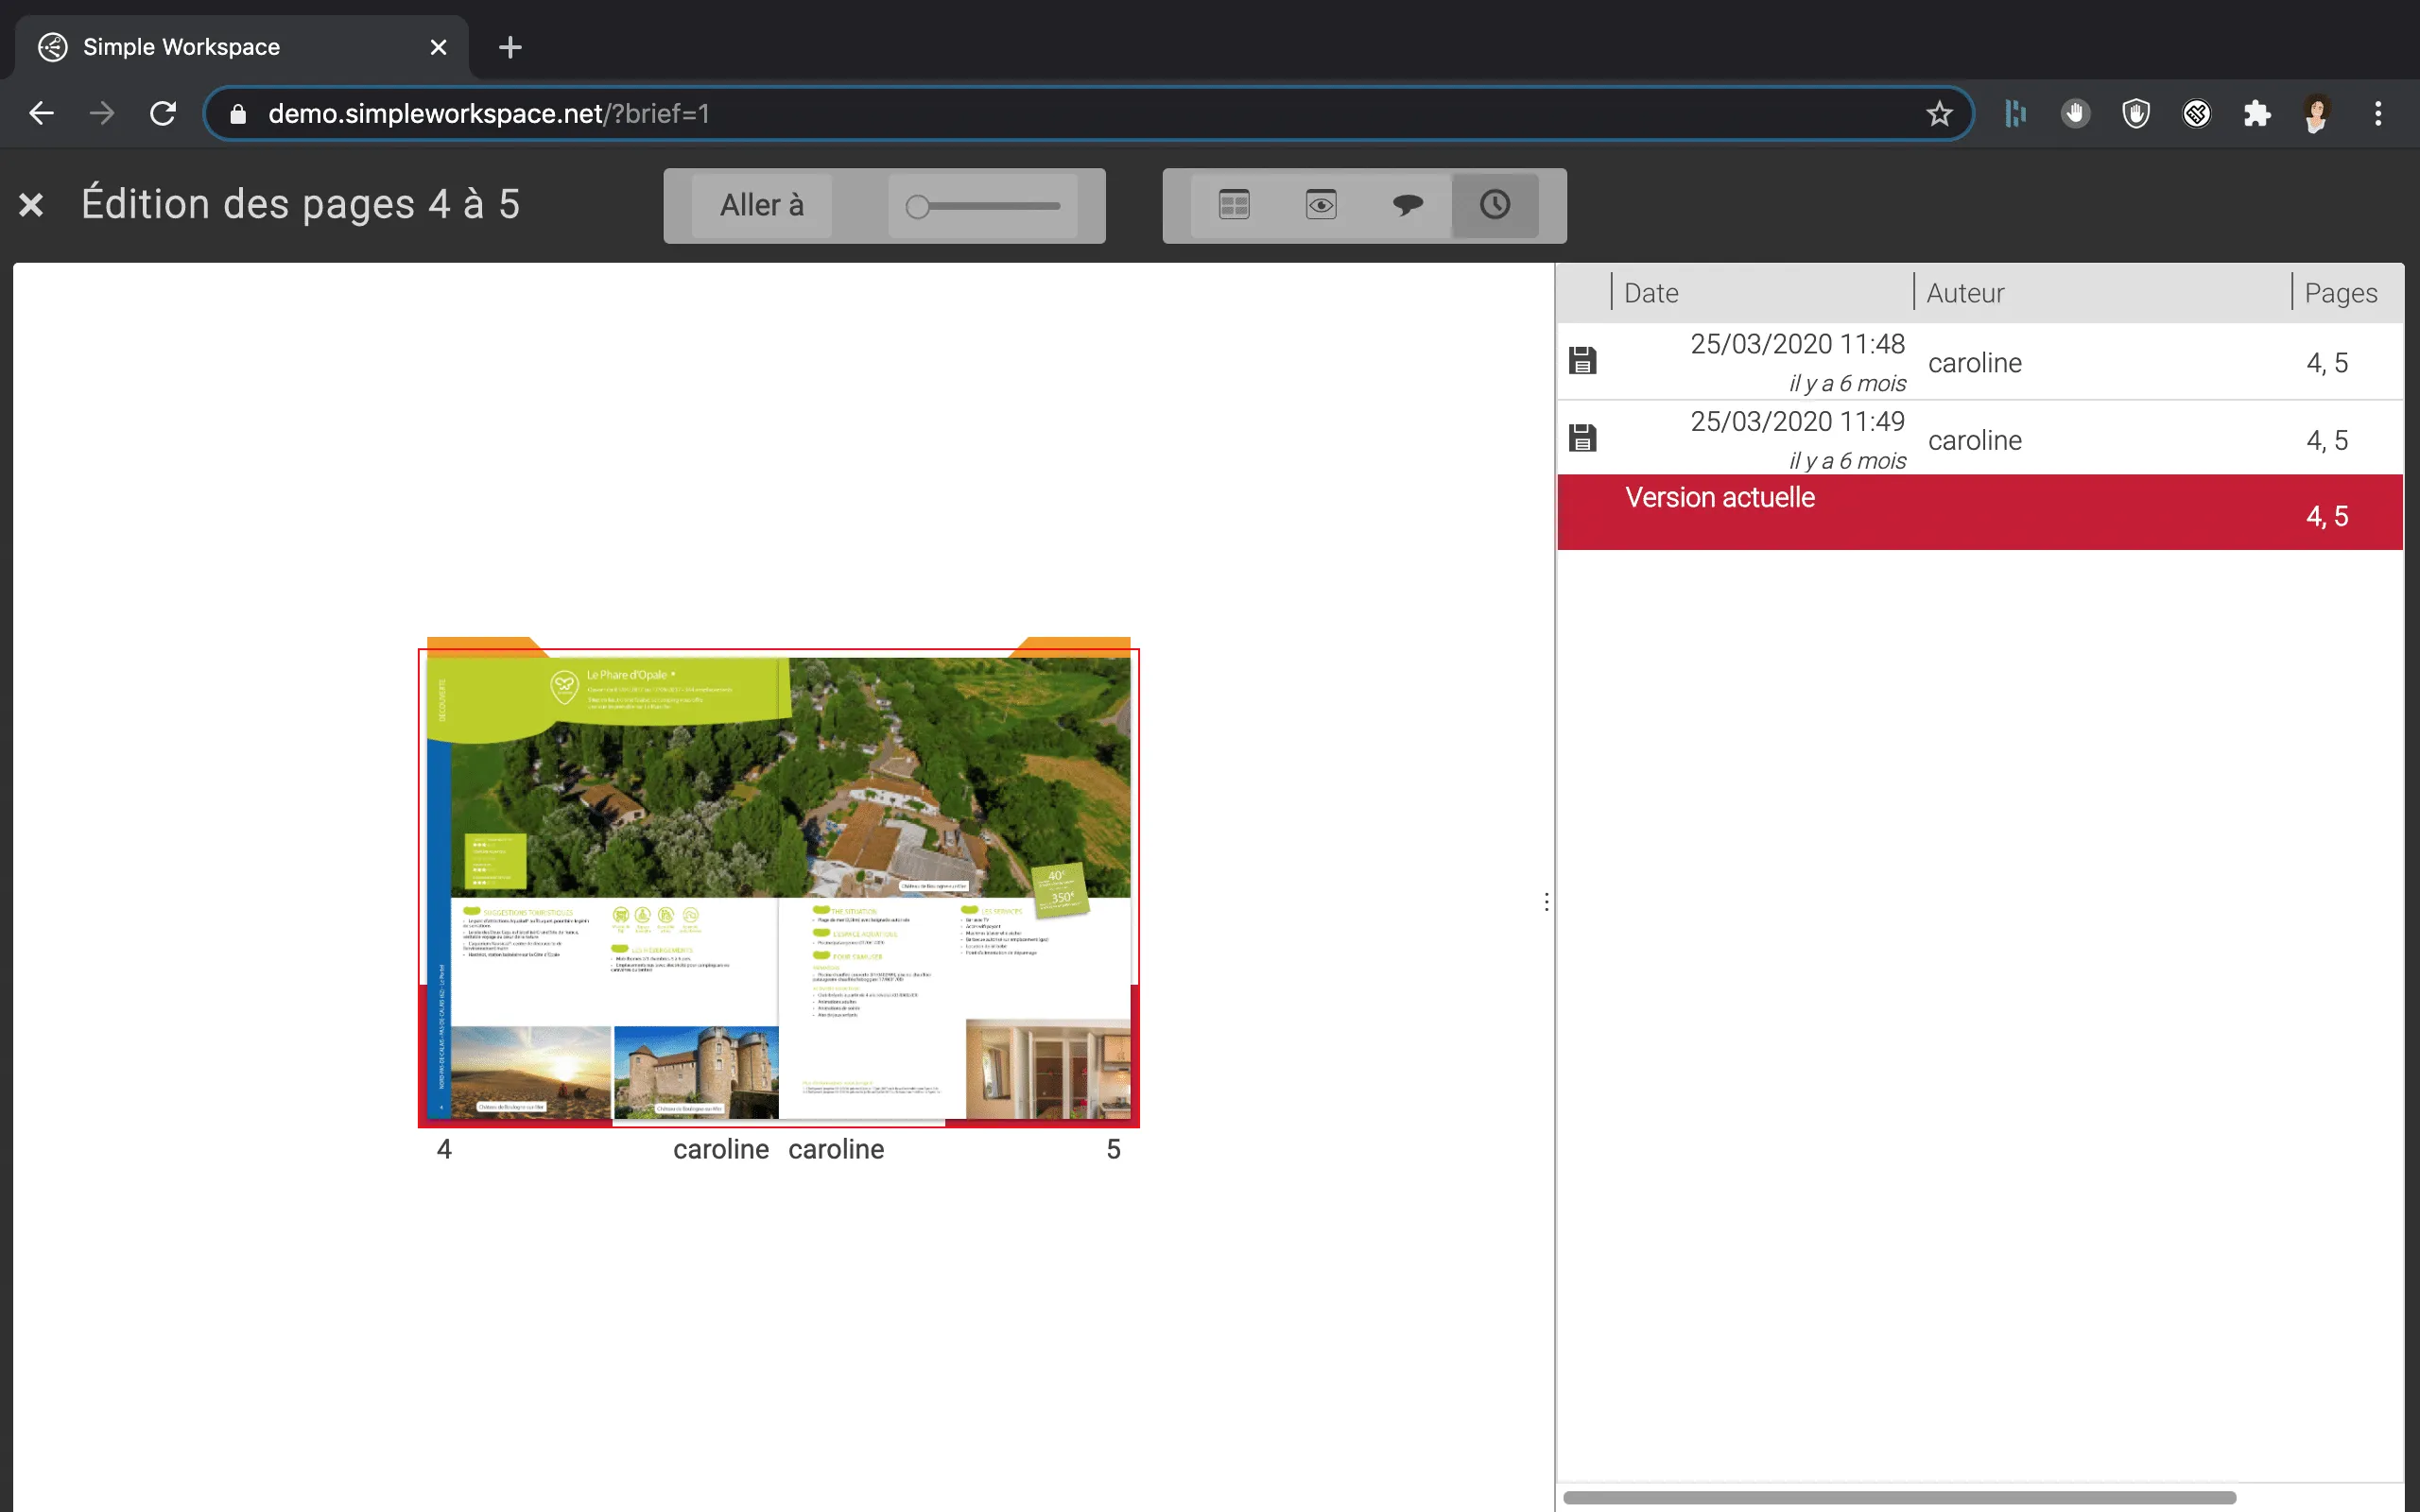
Task: Close the page edition with the X icon
Action: 31,205
